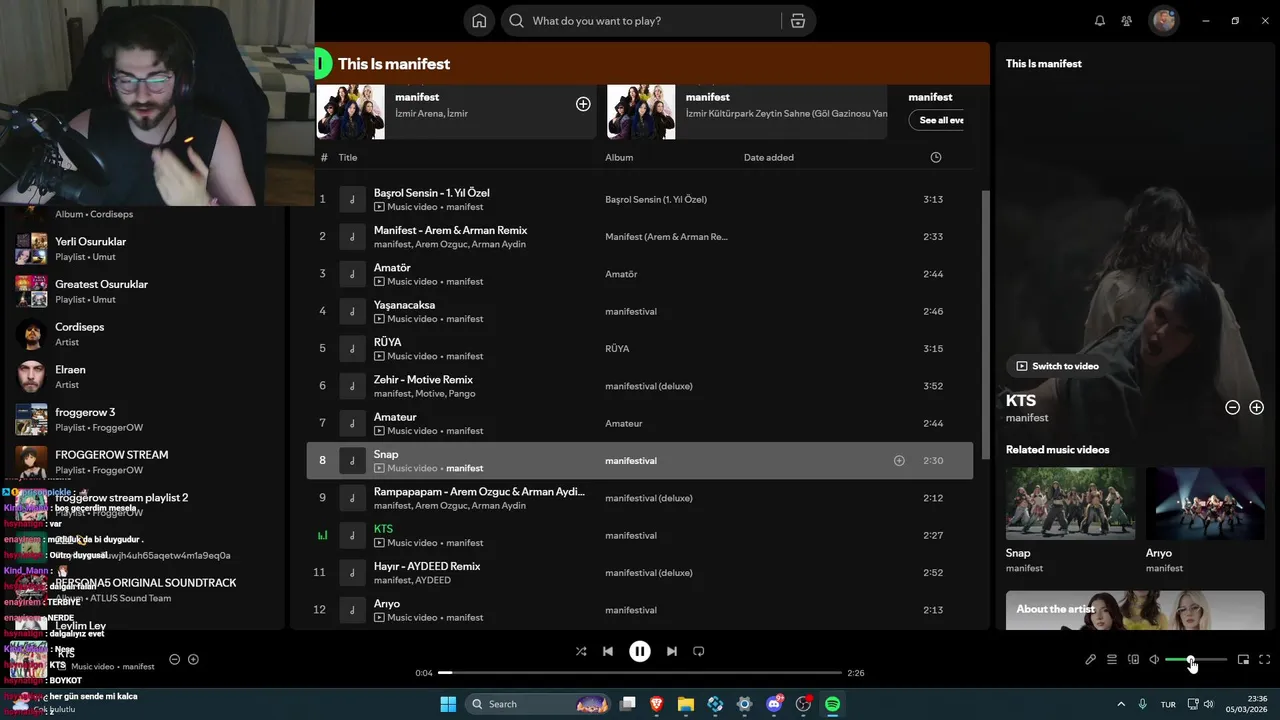Image resolution: width=1280 pixels, height=720 pixels.
Task: Click 'Switch to video' button
Action: point(1057,366)
